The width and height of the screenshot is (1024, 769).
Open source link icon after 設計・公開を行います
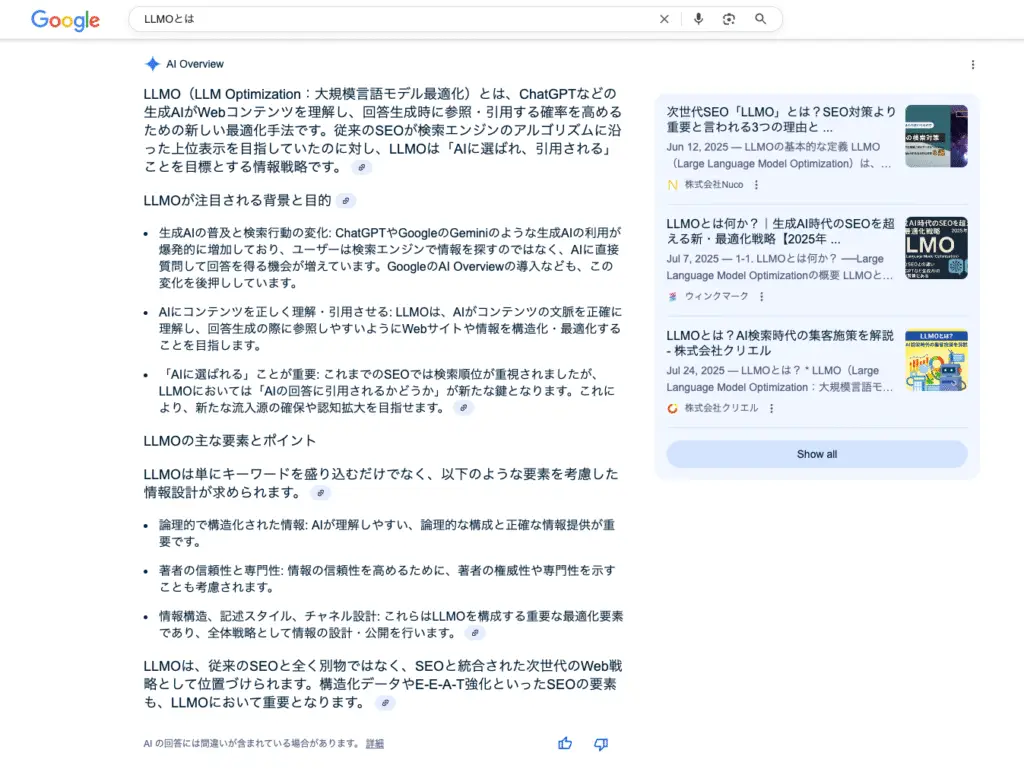coord(475,633)
